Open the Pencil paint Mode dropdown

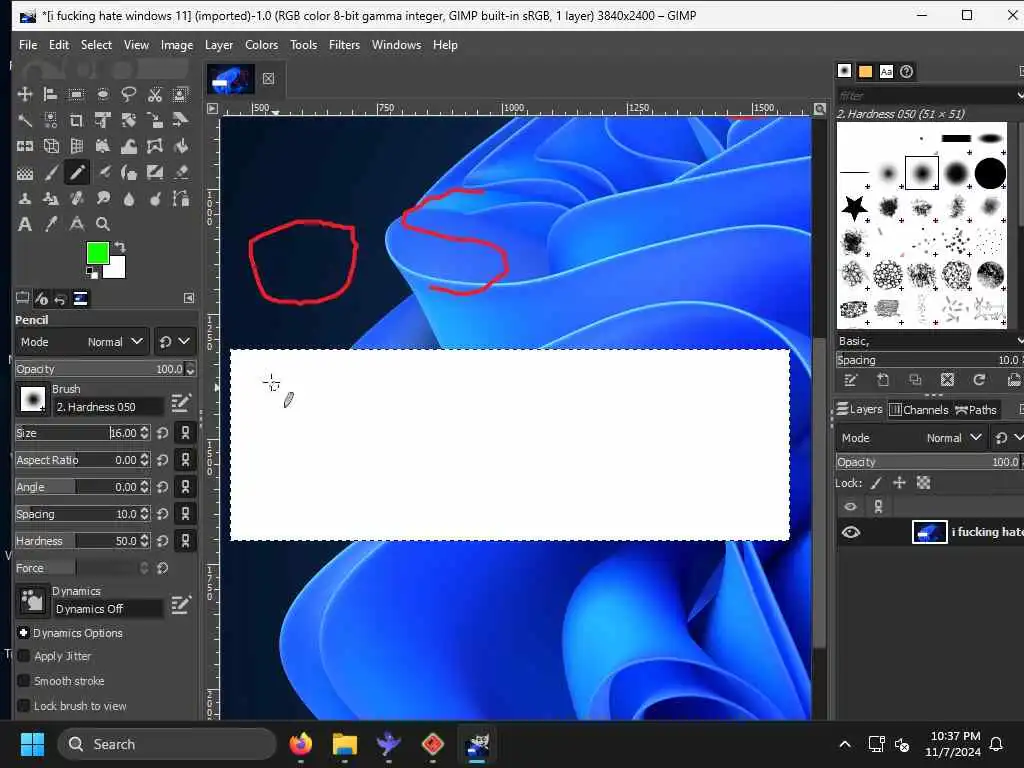[82, 342]
